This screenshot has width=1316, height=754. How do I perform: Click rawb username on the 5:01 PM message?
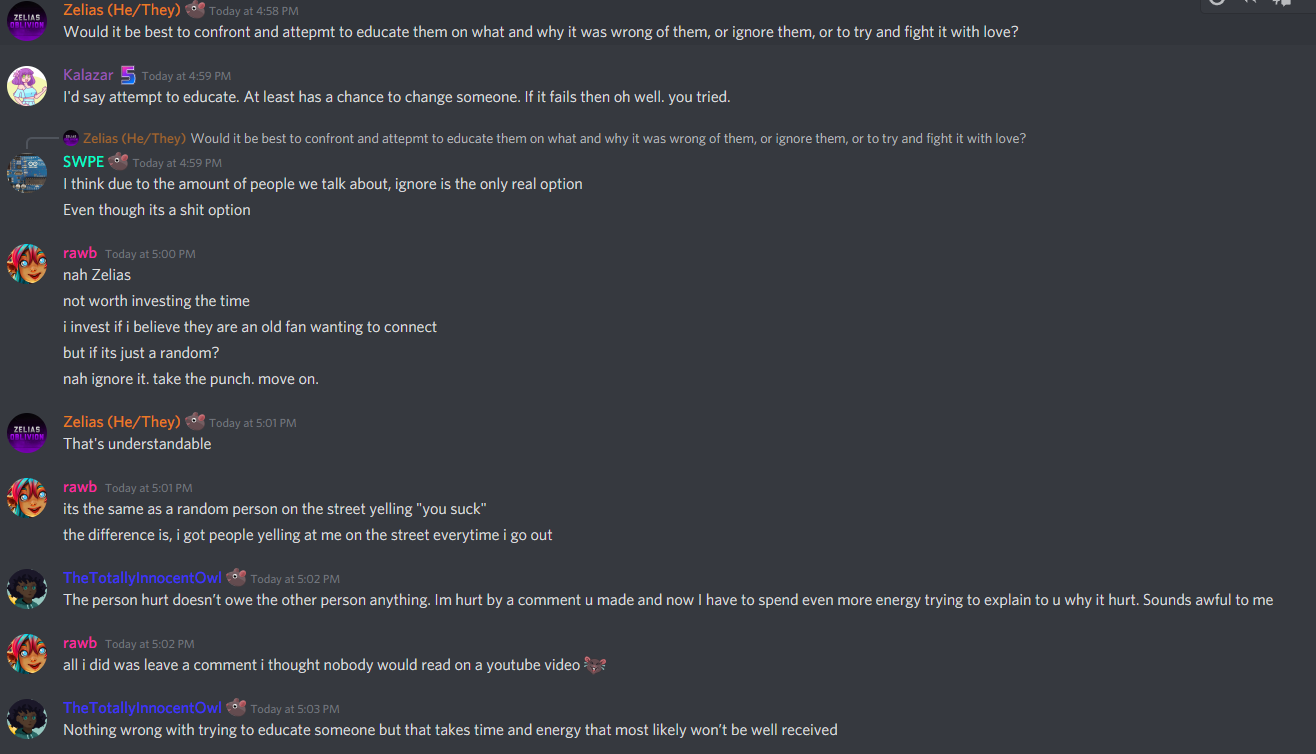[x=80, y=487]
